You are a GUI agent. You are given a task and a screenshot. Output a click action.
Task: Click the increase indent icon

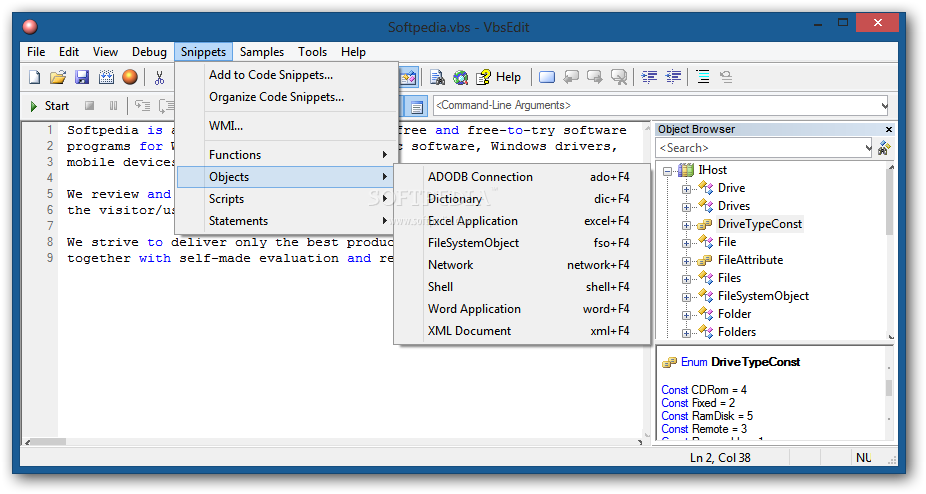click(650, 77)
